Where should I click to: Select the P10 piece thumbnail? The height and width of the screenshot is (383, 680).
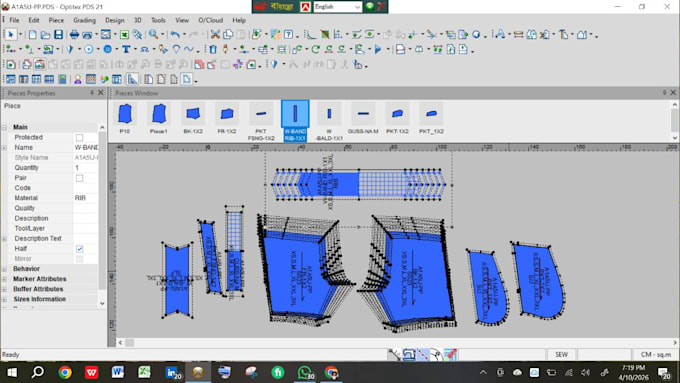pos(125,118)
